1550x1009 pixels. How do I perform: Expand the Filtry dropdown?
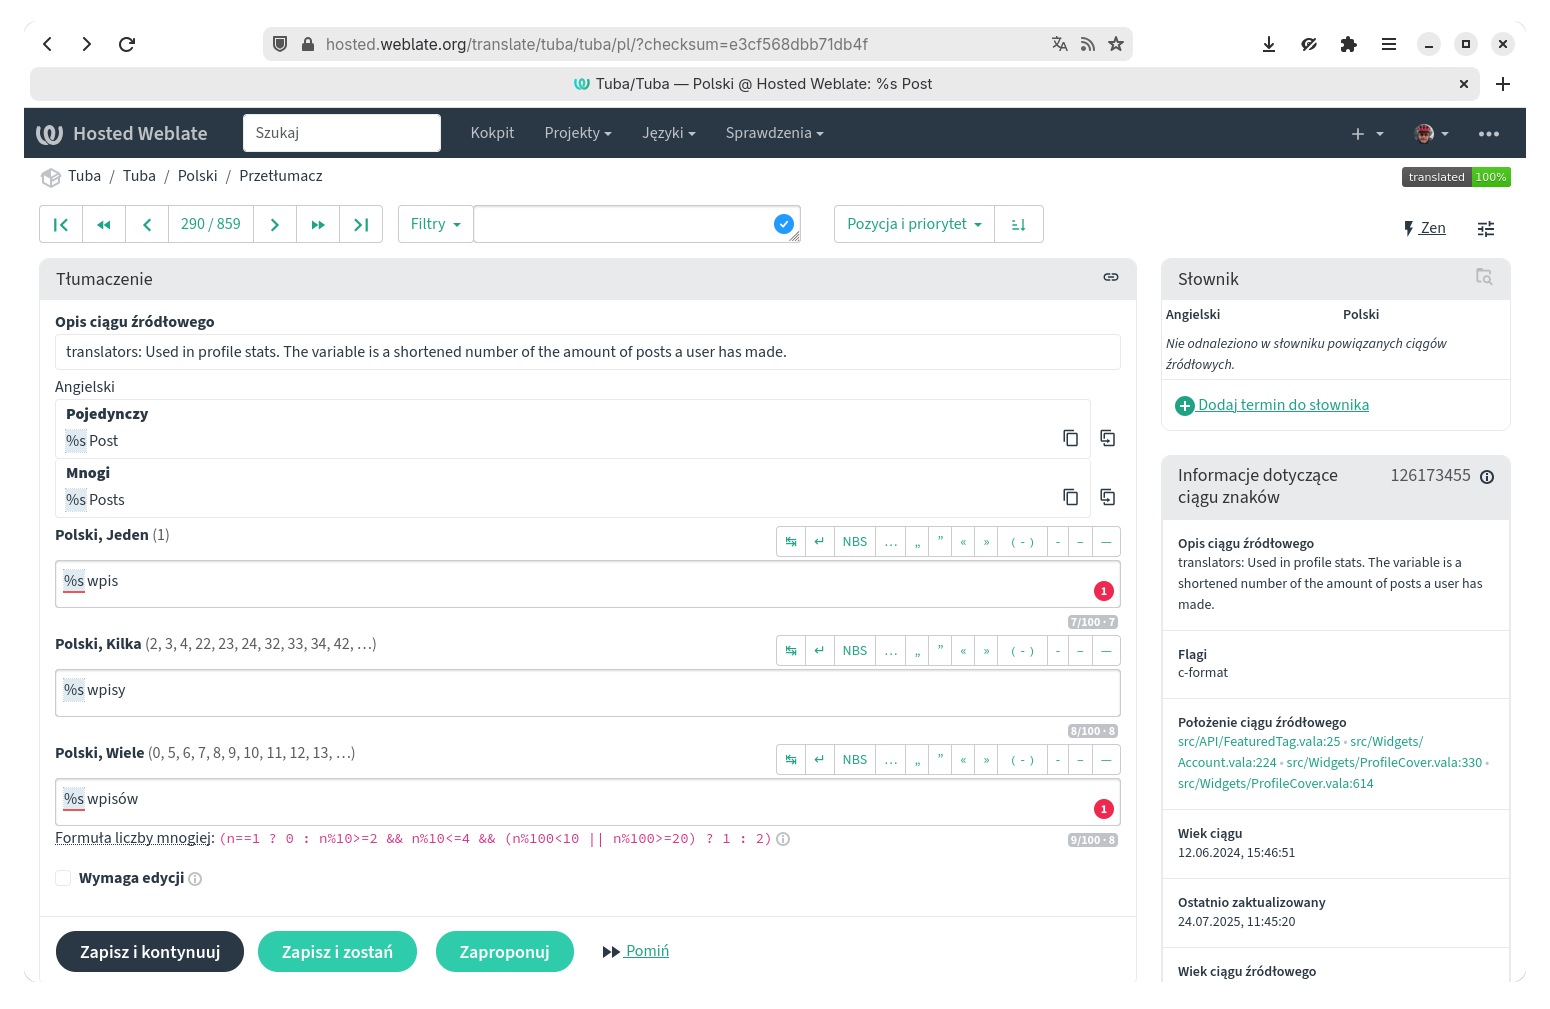pos(435,224)
